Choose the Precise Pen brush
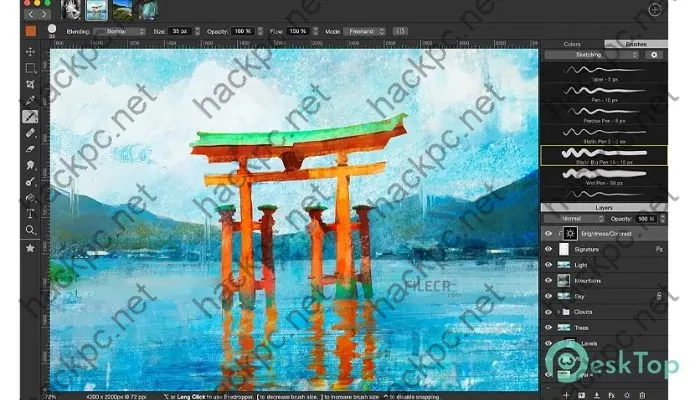Screen dimensions: 700x400 604,114
